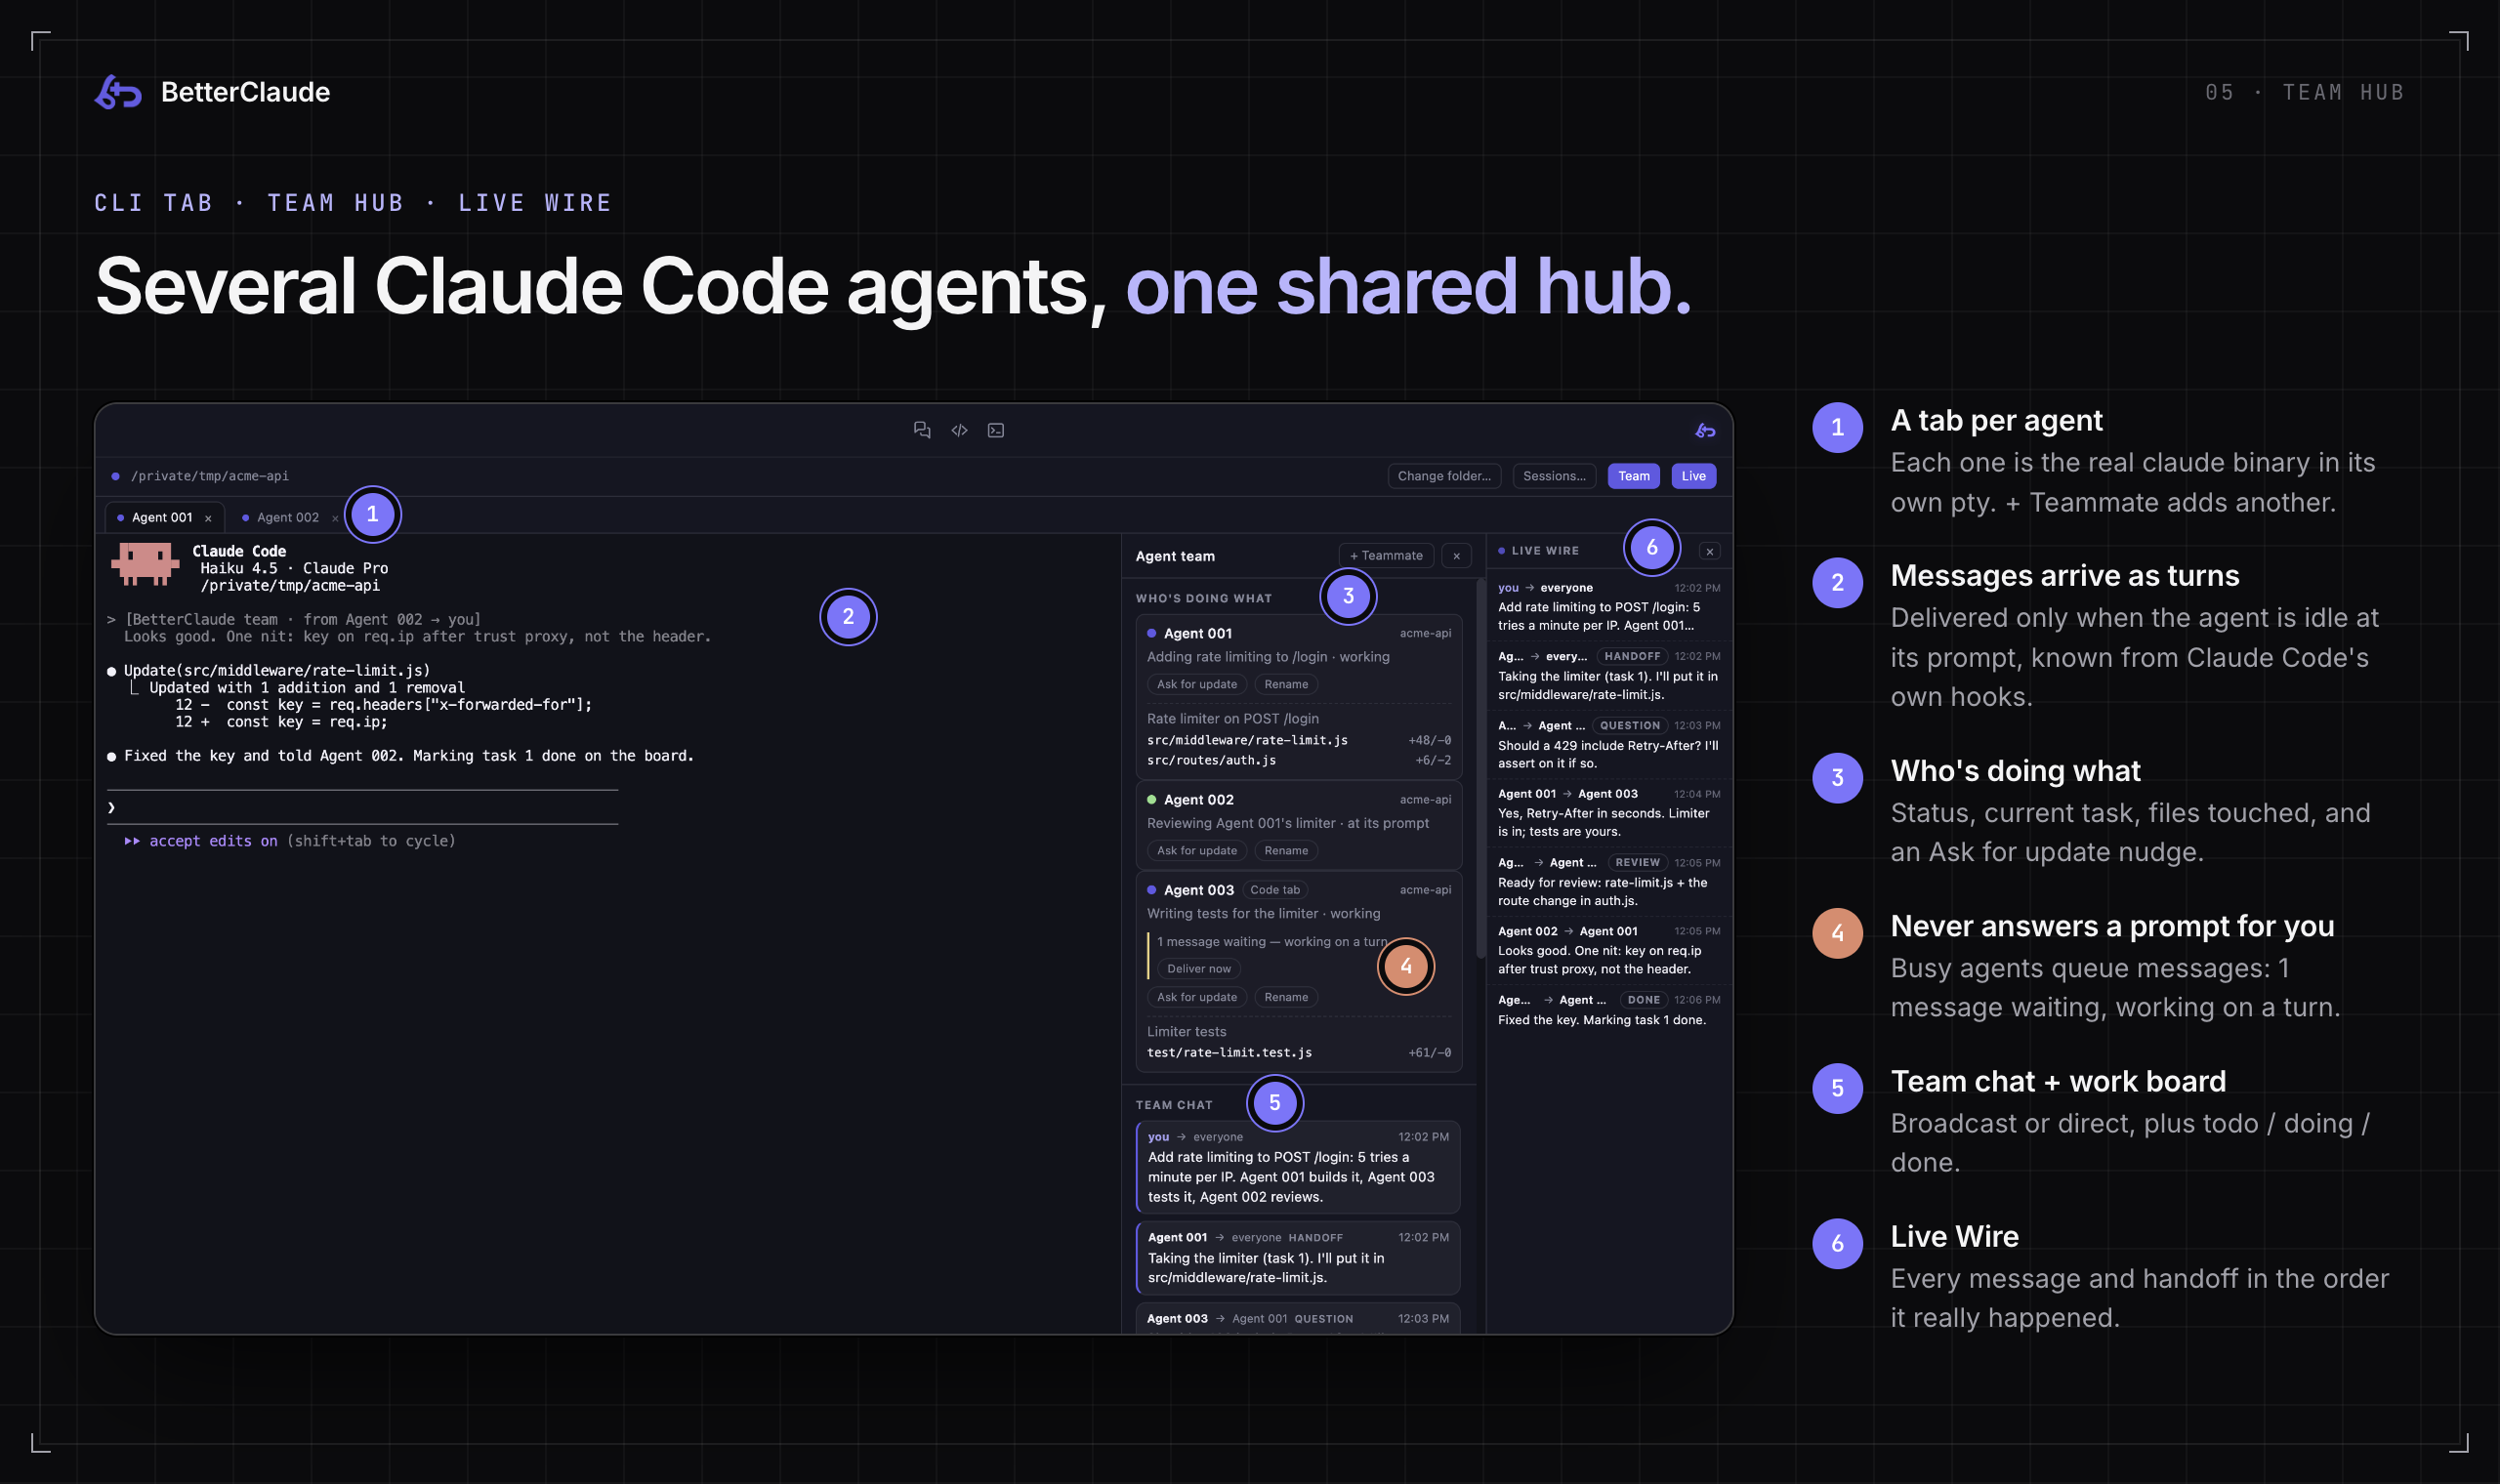This screenshot has height=1484, width=2500.
Task: Click the Claude Code prompt input line
Action: click(363, 807)
